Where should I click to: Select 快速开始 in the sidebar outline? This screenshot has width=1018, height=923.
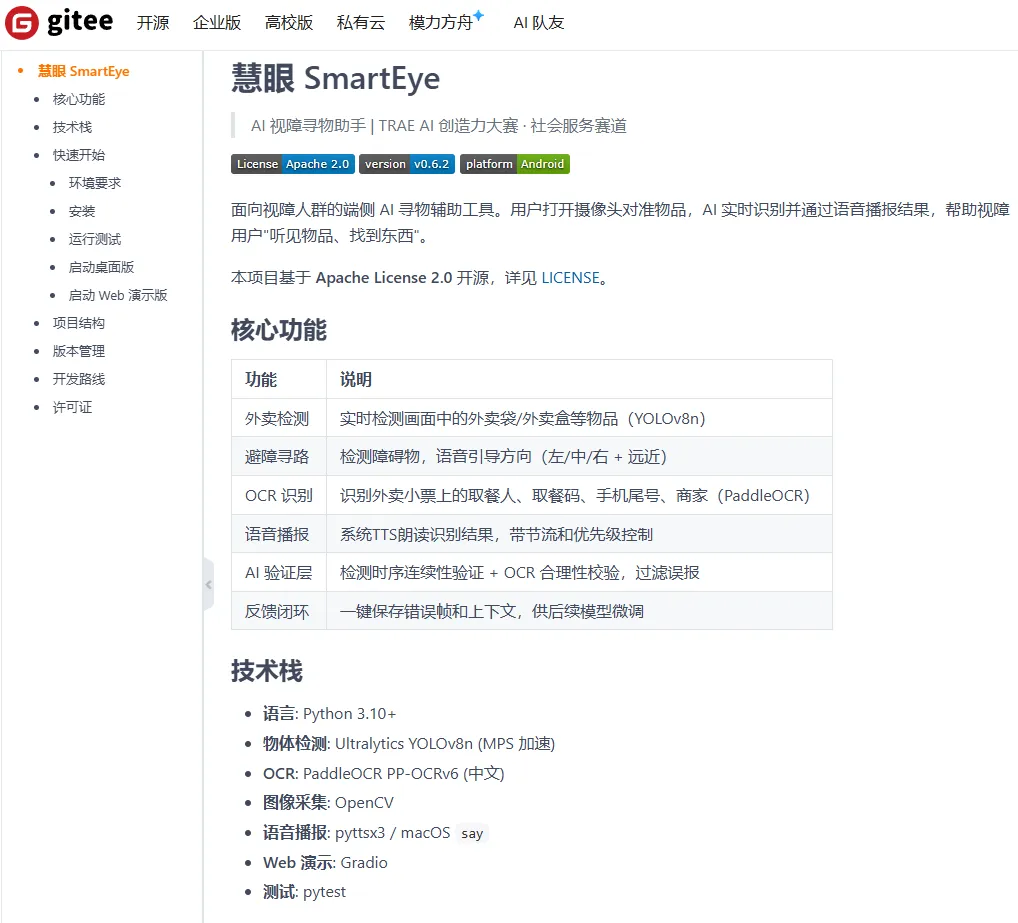point(79,155)
